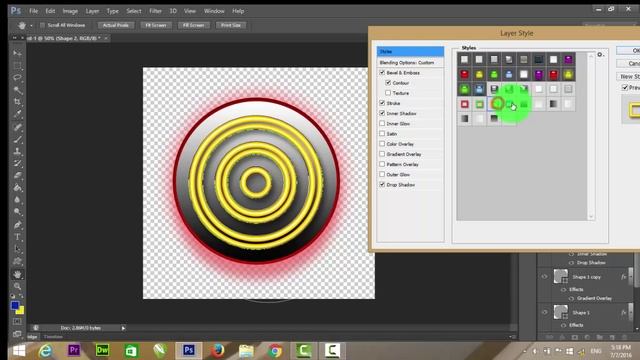Screen dimensions: 640x360
Task: Enable Gradient Overlay checkbox
Action: pyautogui.click(x=382, y=154)
